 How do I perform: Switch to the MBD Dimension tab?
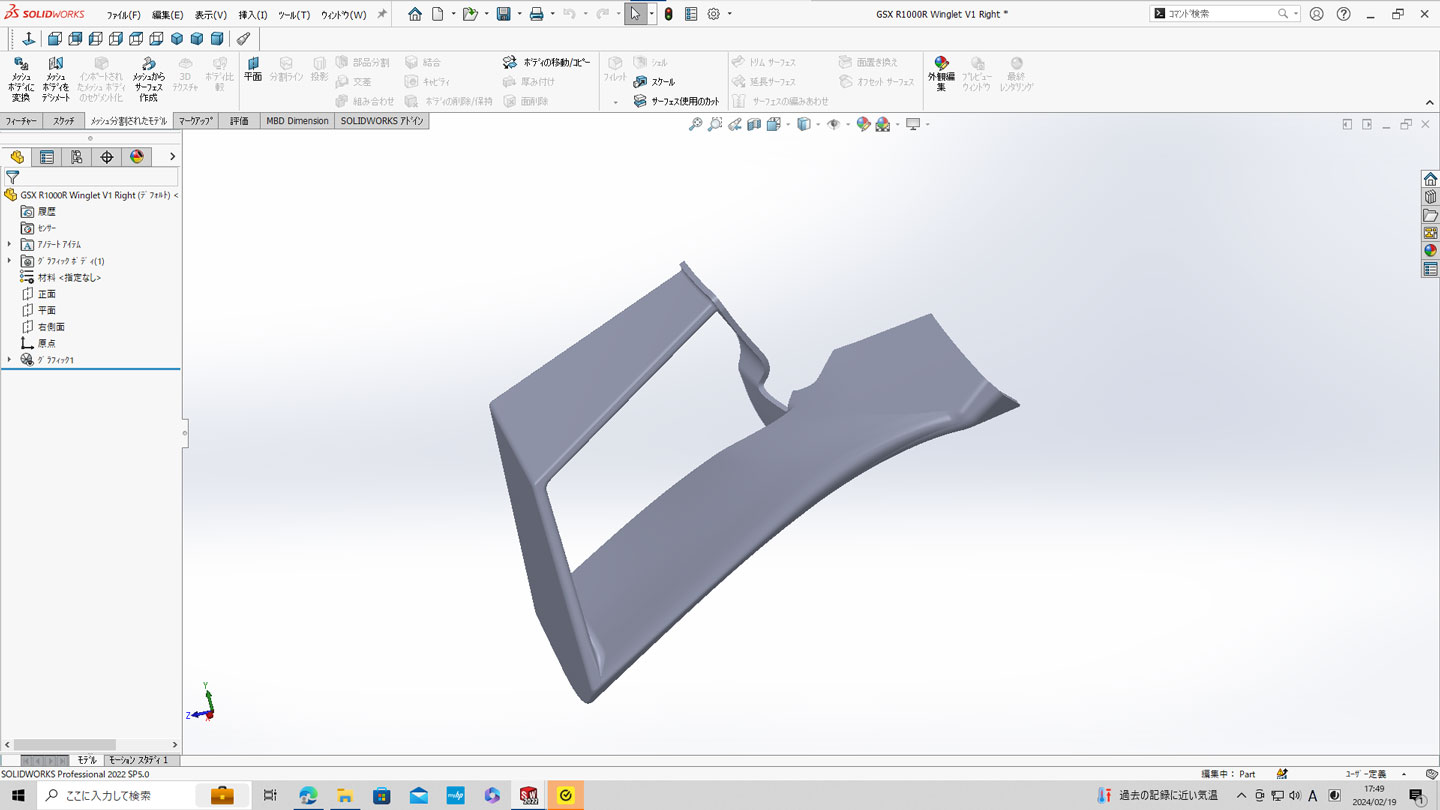[x=297, y=121]
